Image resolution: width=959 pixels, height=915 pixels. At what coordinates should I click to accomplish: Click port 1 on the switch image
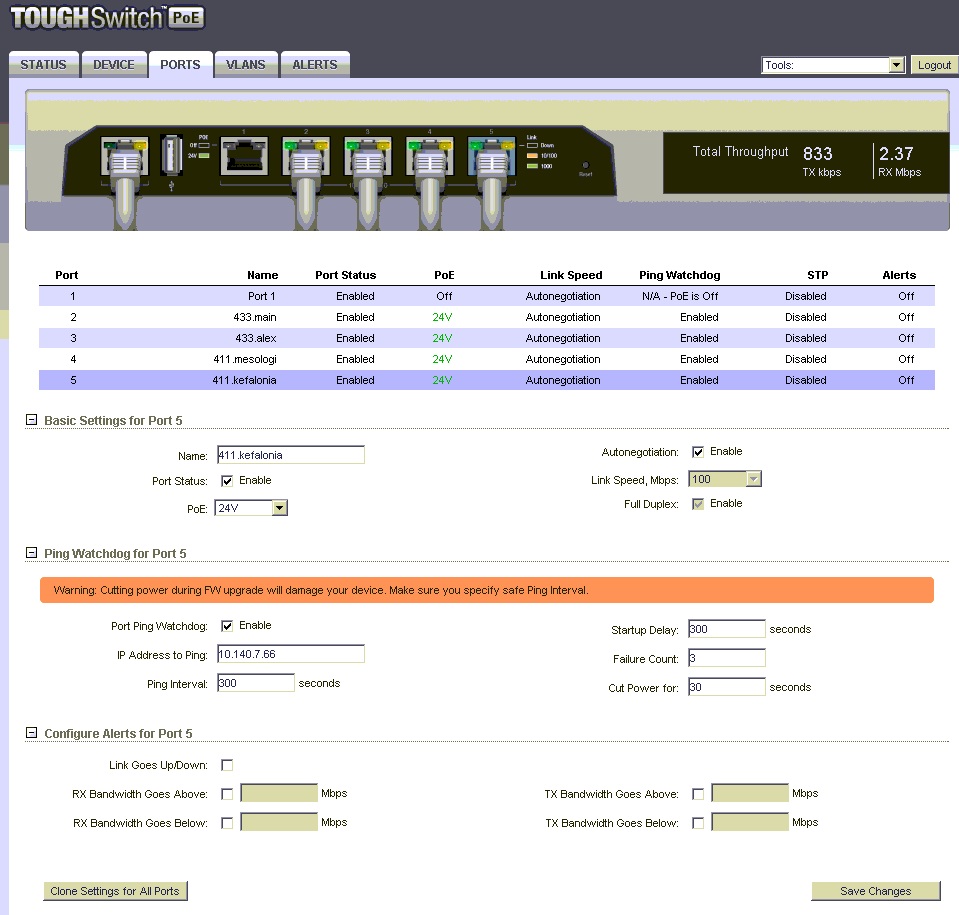[244, 155]
